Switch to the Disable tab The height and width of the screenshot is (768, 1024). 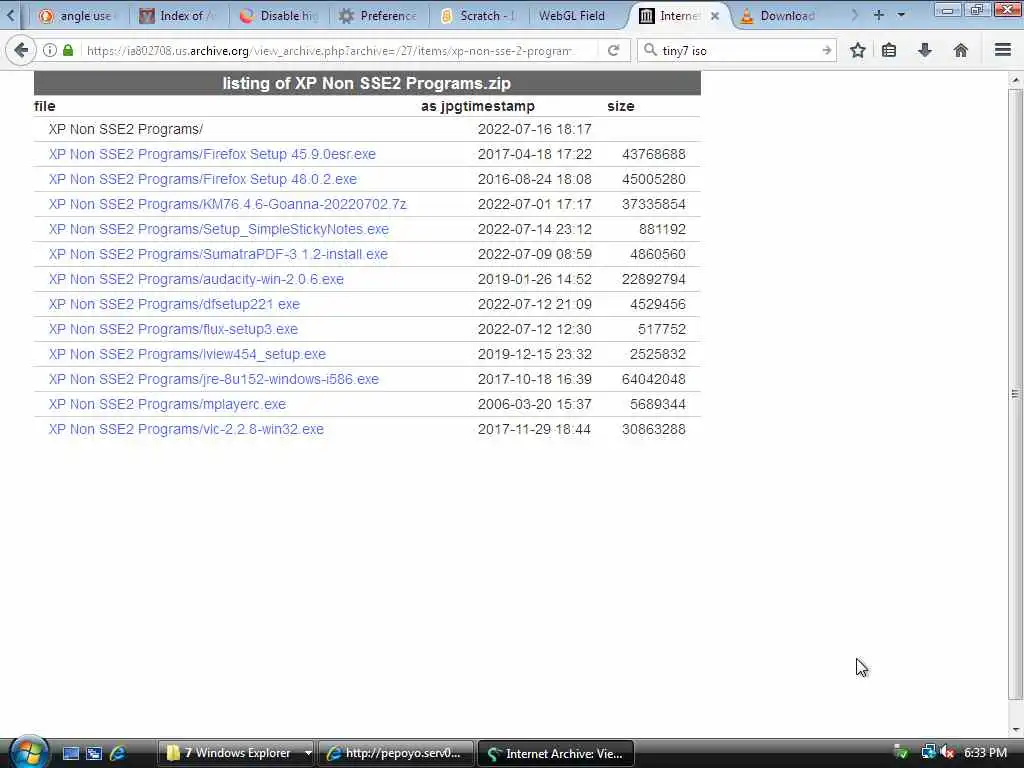tap(279, 16)
